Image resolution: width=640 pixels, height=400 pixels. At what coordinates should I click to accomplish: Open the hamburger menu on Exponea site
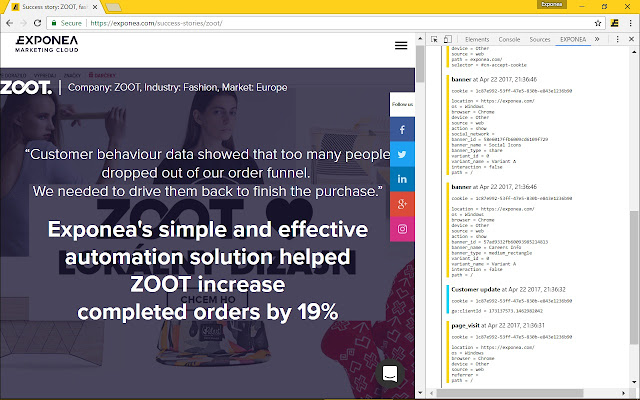(401, 45)
